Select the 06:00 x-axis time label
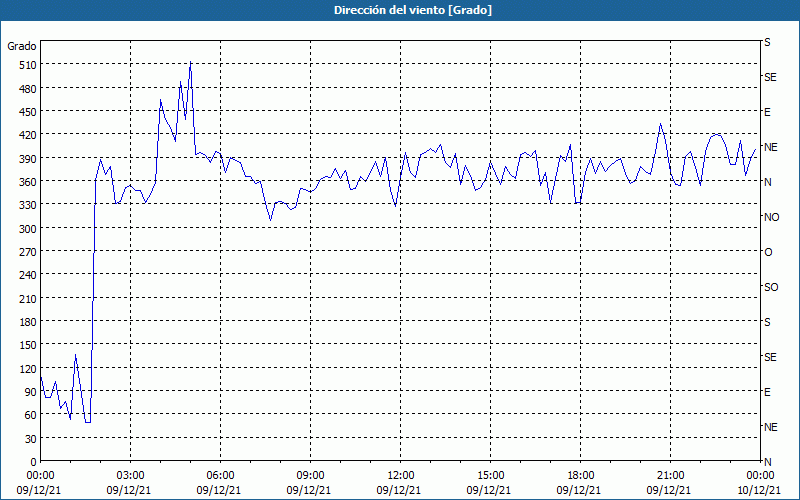 tap(220, 476)
